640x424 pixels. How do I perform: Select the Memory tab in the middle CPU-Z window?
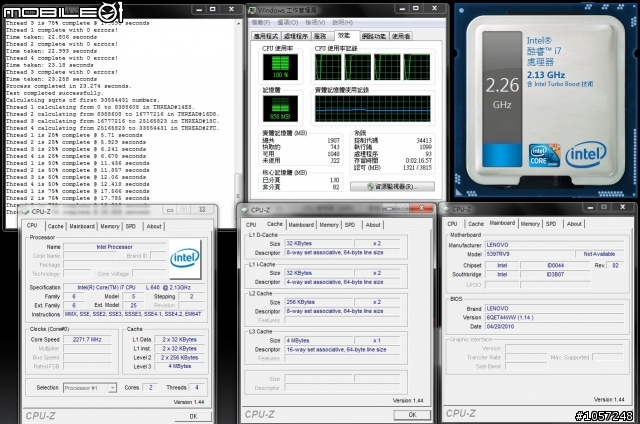tap(329, 225)
